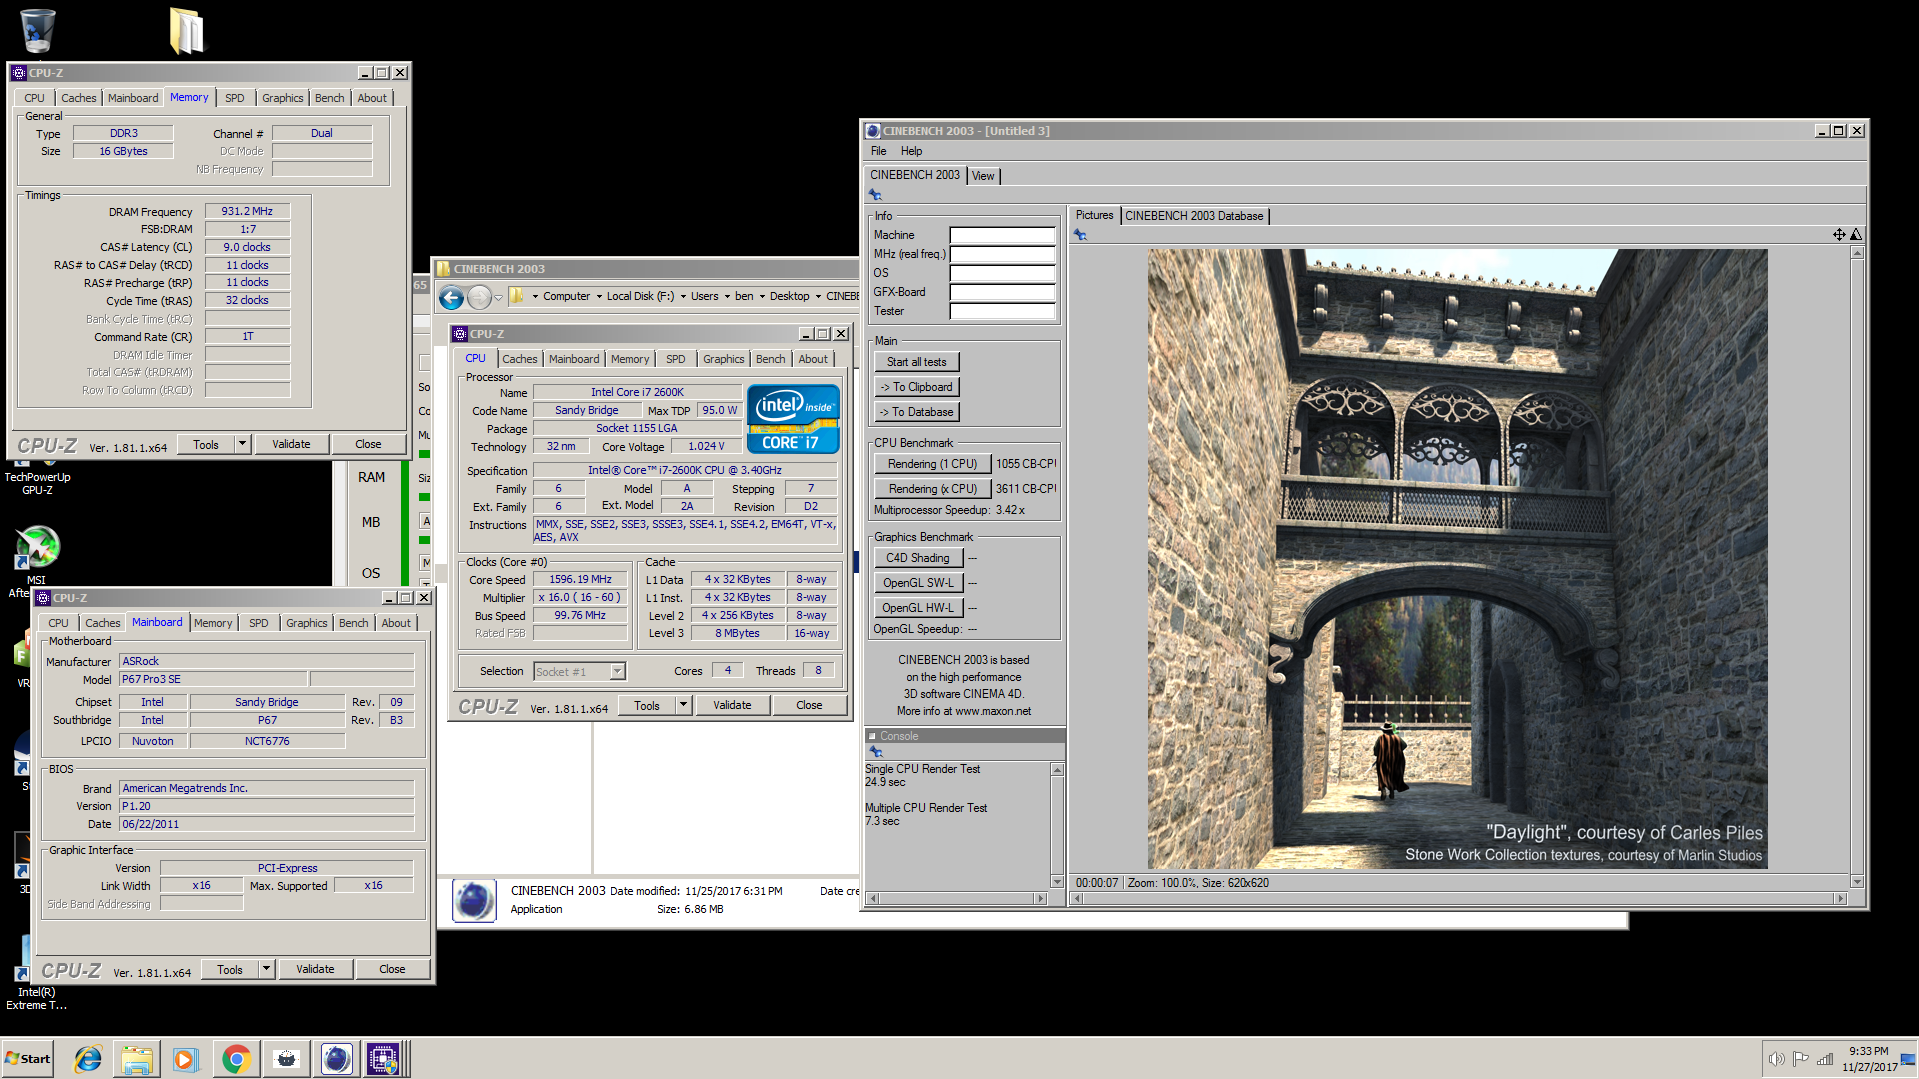The height and width of the screenshot is (1079, 1919).
Task: Launch Internet Explorer from taskbar
Action: 88,1059
